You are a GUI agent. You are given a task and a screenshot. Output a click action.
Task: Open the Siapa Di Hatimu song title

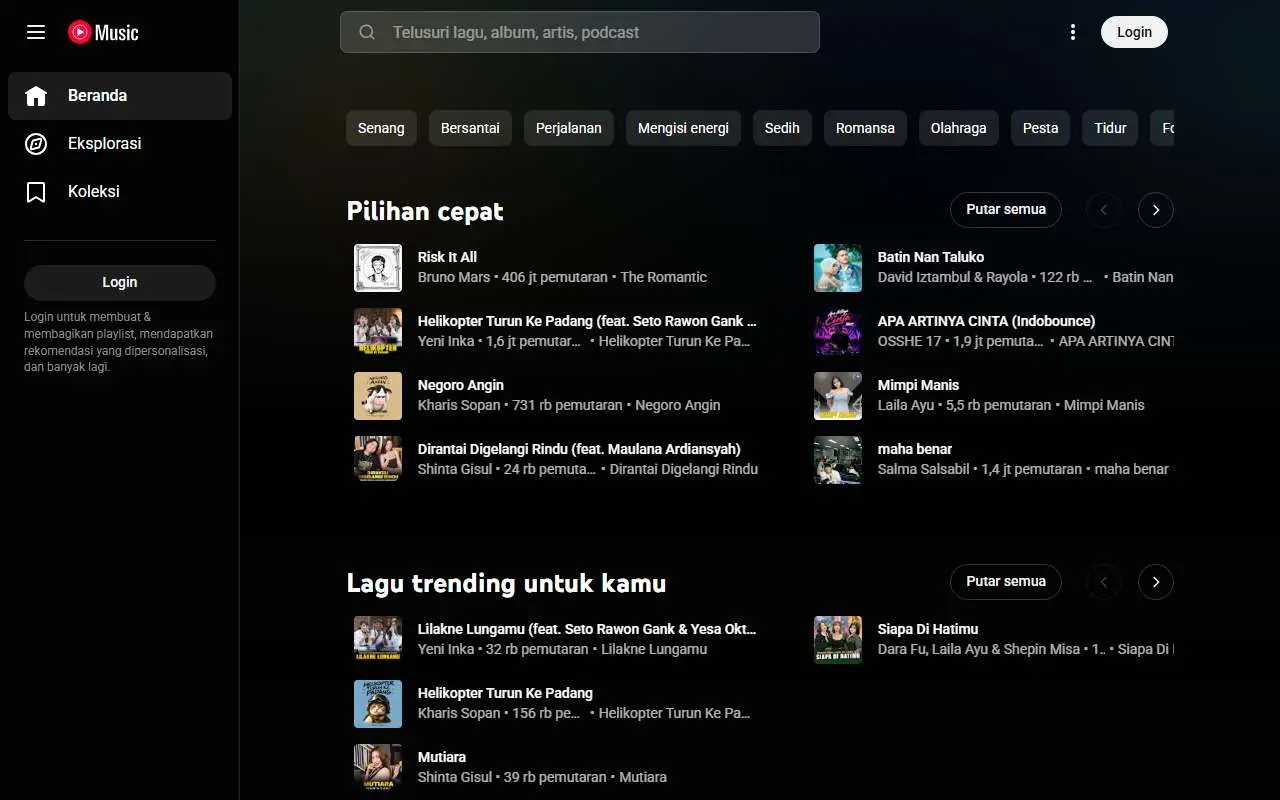click(x=928, y=629)
